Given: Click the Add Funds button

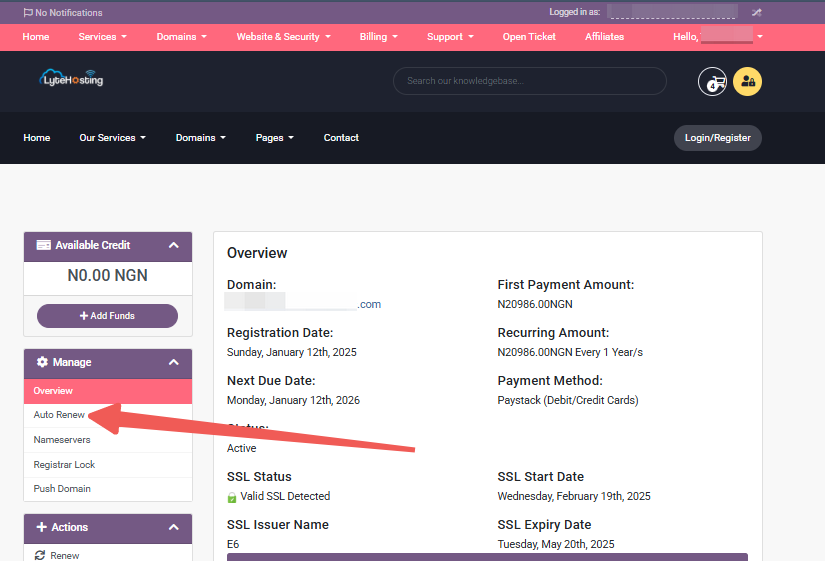Looking at the screenshot, I should (x=107, y=316).
